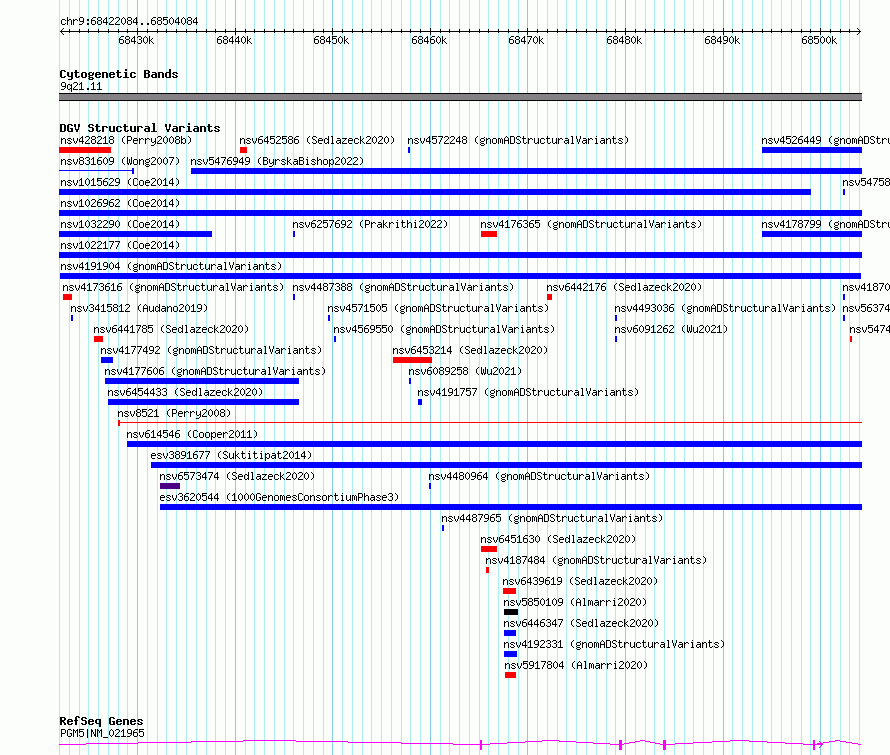Open nsv831609 (Wong2007) variant

[x=120, y=161]
